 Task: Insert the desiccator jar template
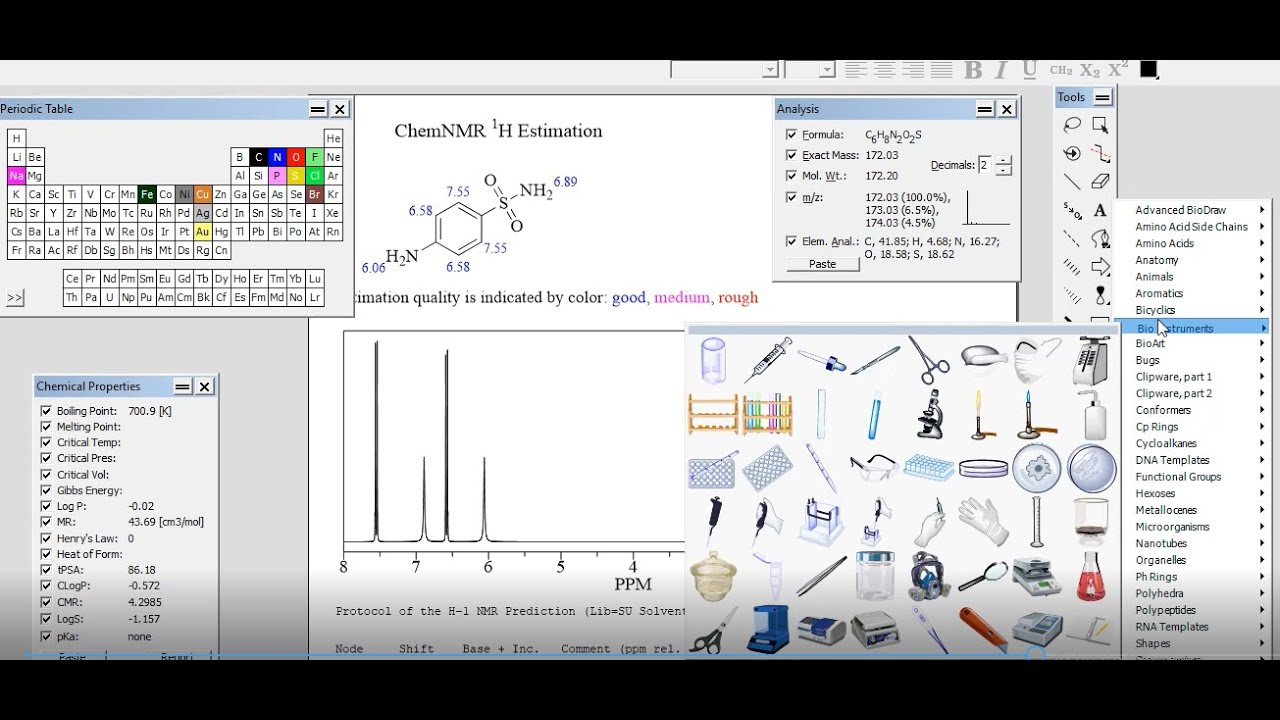pos(713,576)
